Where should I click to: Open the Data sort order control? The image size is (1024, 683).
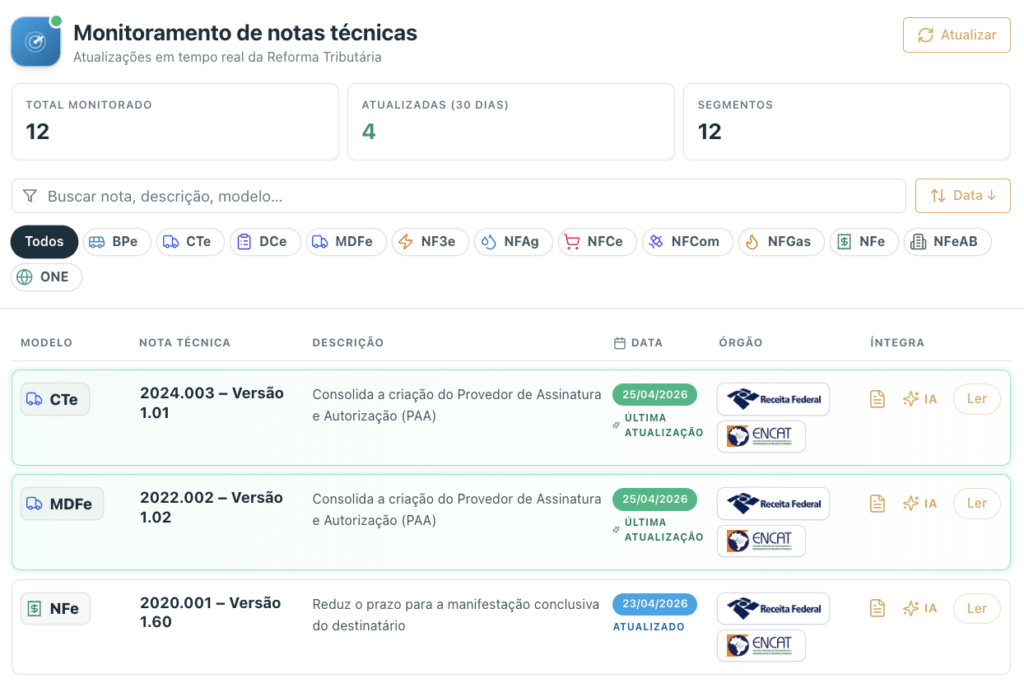[962, 196]
